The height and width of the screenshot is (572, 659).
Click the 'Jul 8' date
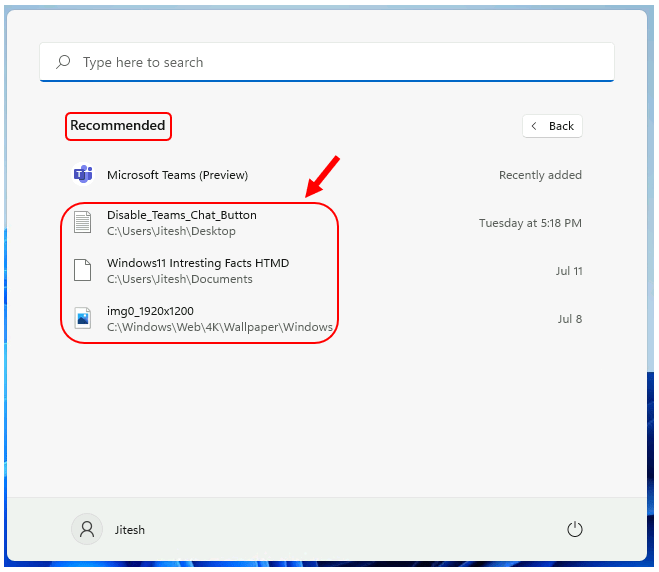[569, 319]
